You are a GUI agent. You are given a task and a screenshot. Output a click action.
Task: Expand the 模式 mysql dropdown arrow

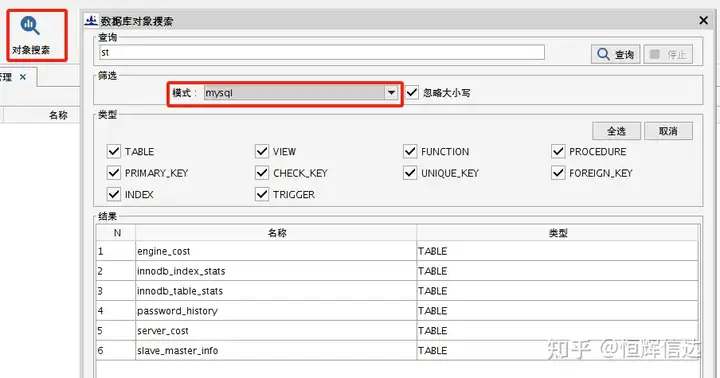click(391, 92)
